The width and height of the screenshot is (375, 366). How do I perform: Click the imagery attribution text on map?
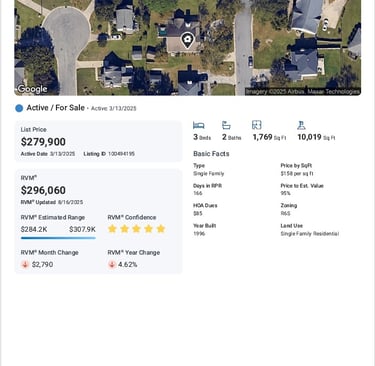pyautogui.click(x=303, y=91)
